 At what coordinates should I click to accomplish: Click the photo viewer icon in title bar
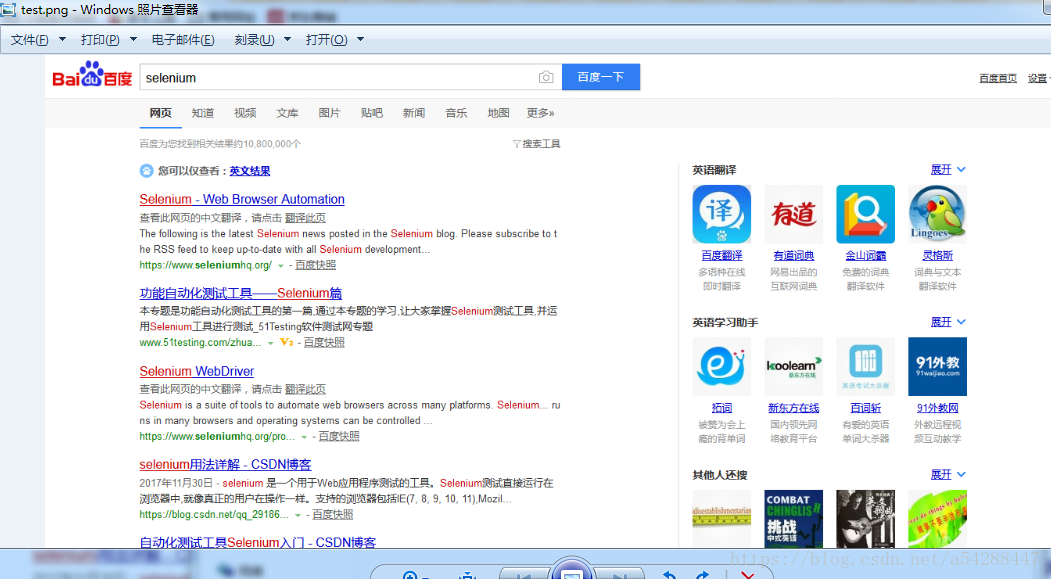(8, 9)
